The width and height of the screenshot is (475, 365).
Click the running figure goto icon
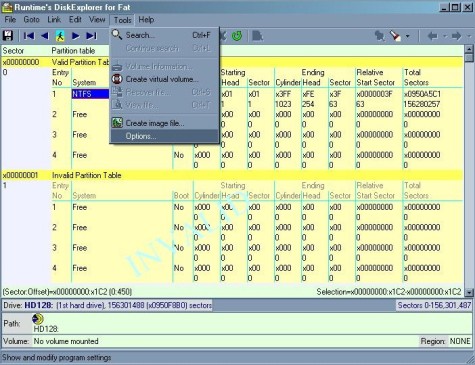[x=60, y=36]
